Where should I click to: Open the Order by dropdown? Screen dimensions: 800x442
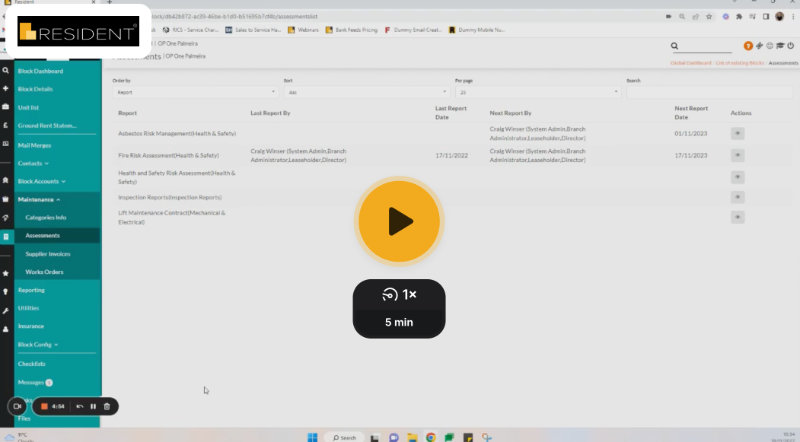coord(194,92)
